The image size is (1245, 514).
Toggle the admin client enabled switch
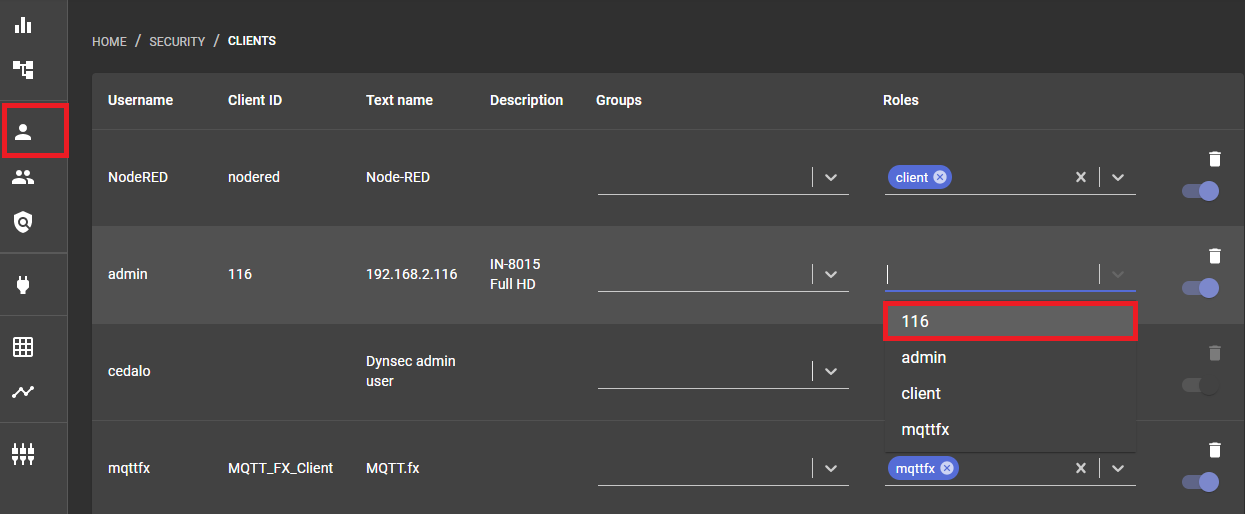tap(1200, 288)
